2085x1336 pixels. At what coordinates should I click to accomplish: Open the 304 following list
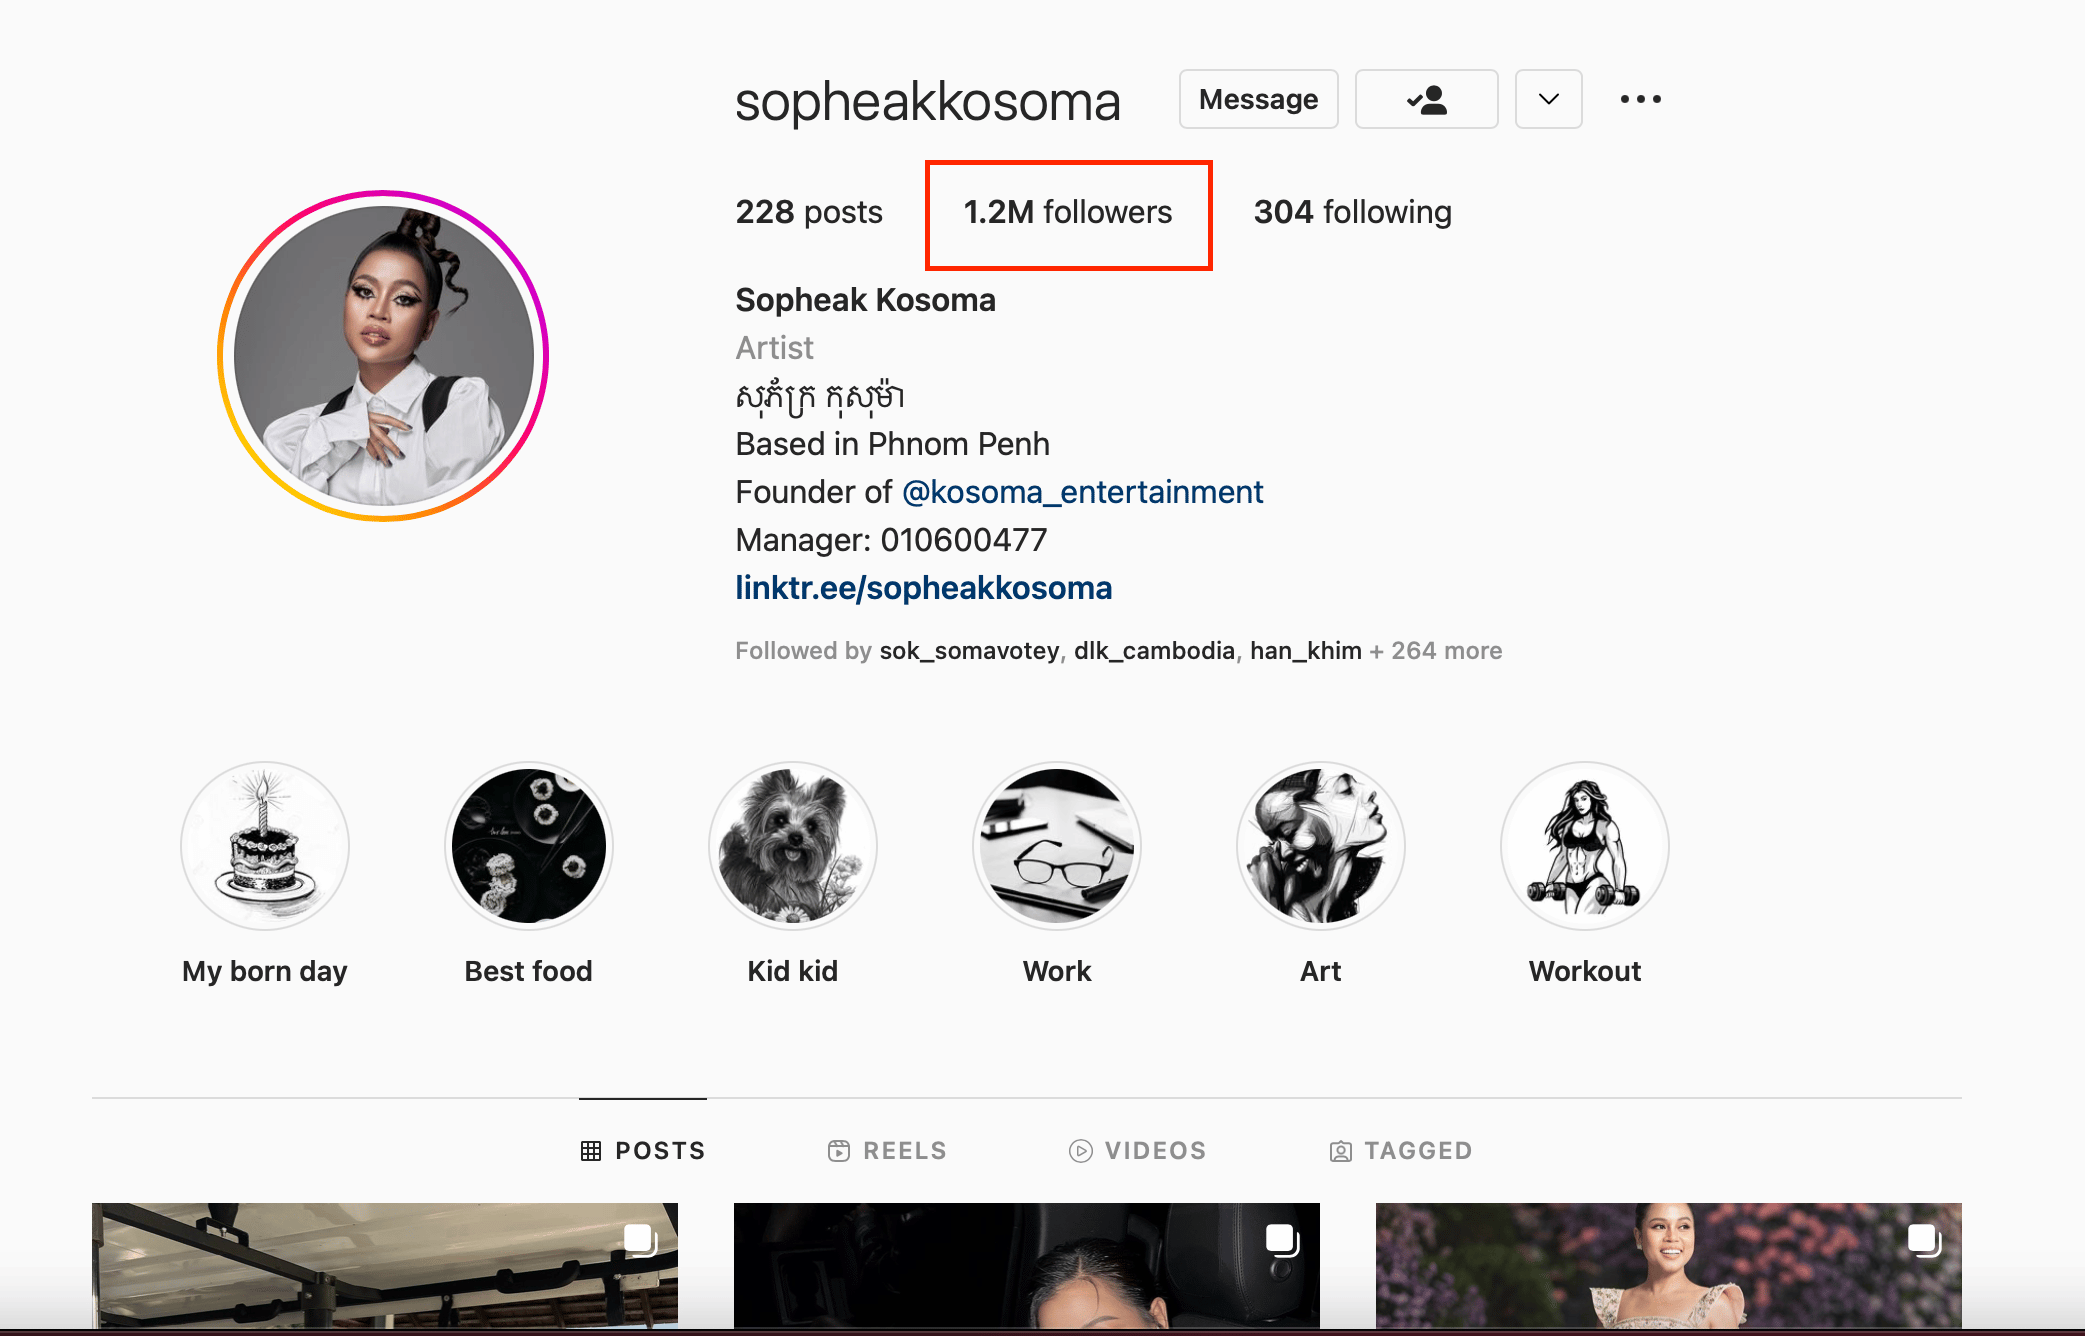(x=1352, y=213)
